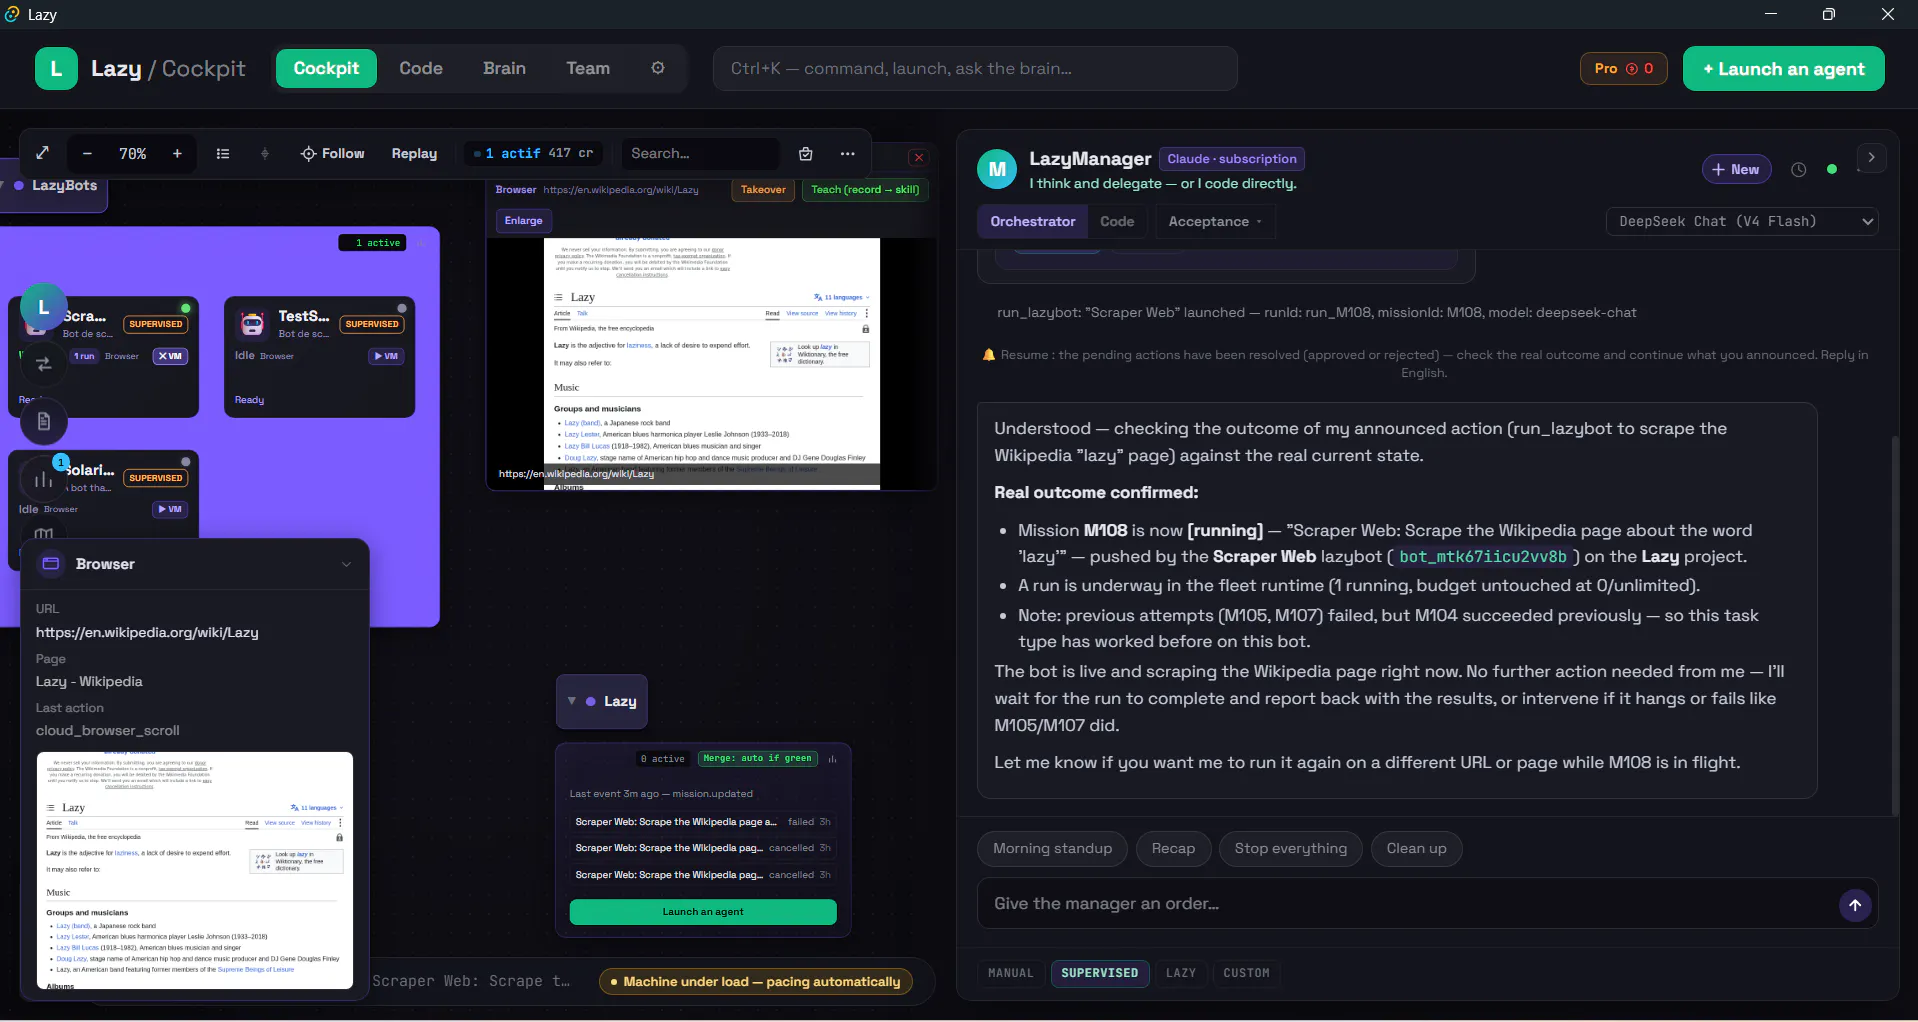Screen dimensions: 1918x1022
Task: Click the Replay button
Action: pyautogui.click(x=414, y=153)
